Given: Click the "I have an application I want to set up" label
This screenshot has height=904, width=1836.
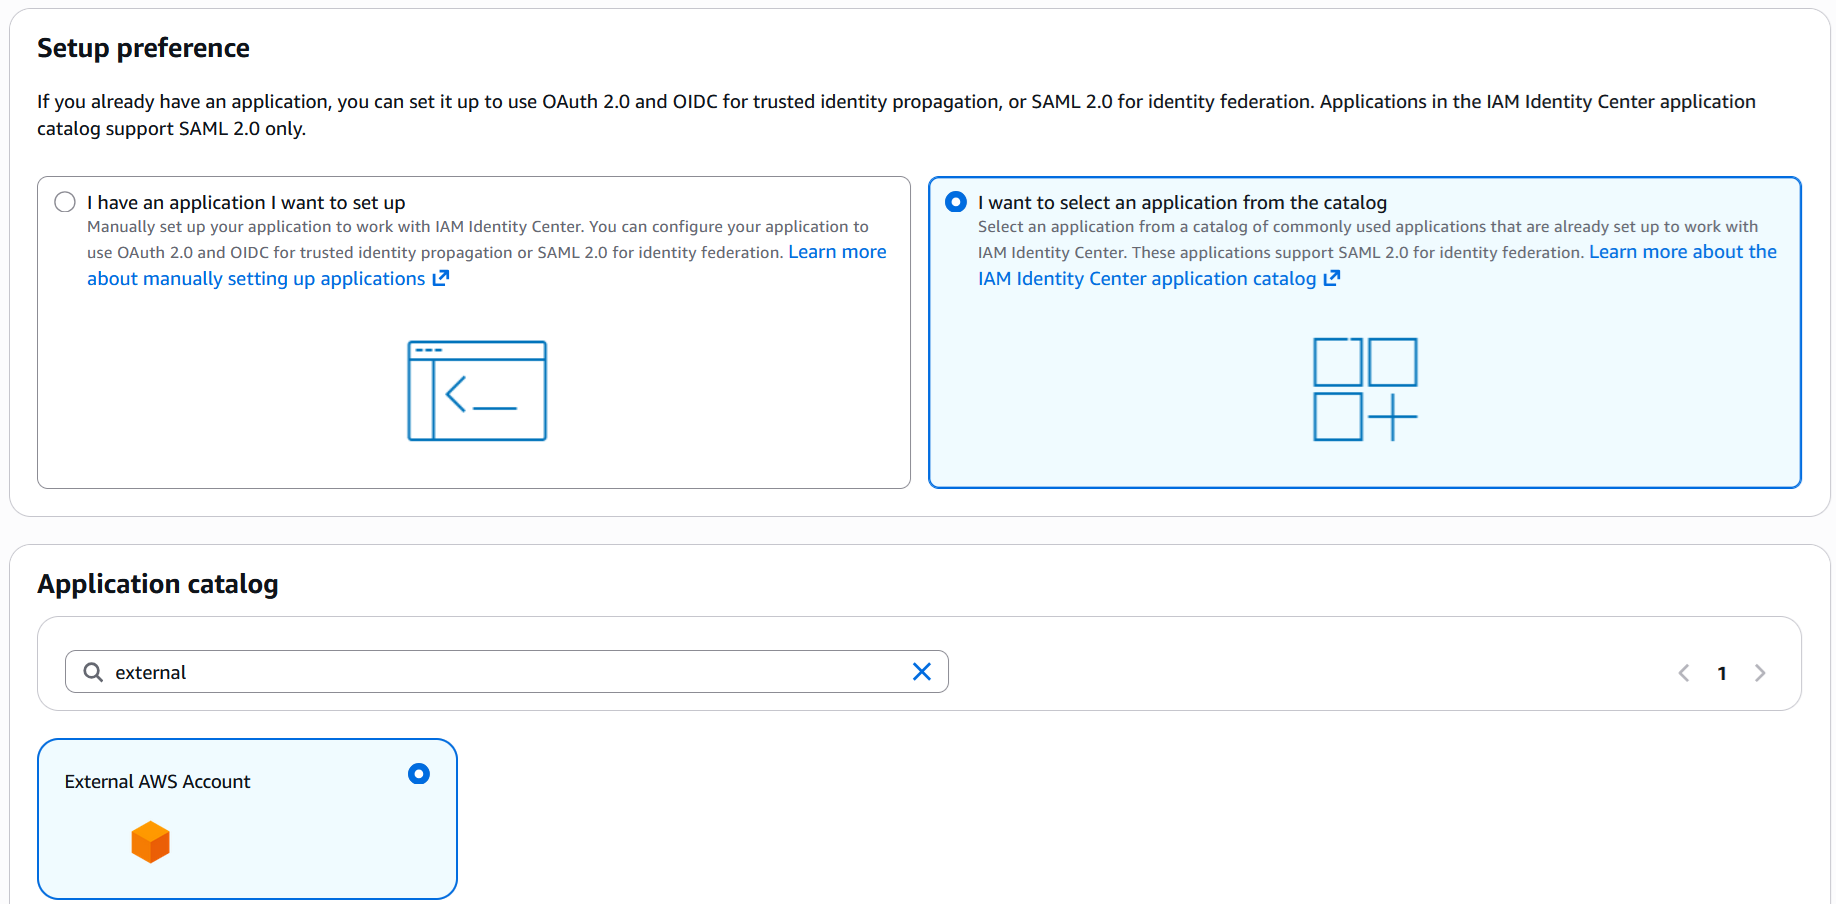Looking at the screenshot, I should 246,203.
